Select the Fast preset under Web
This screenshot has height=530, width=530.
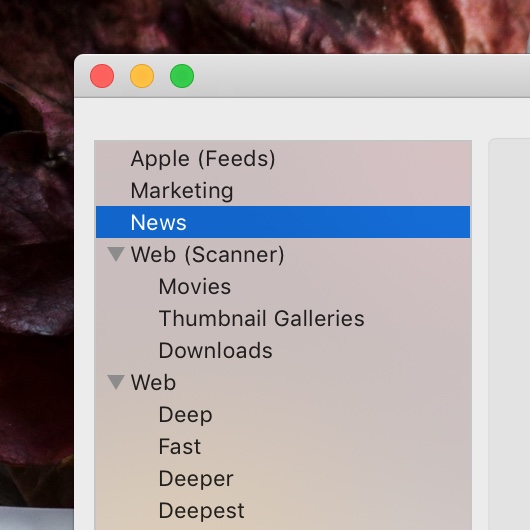click(x=180, y=447)
